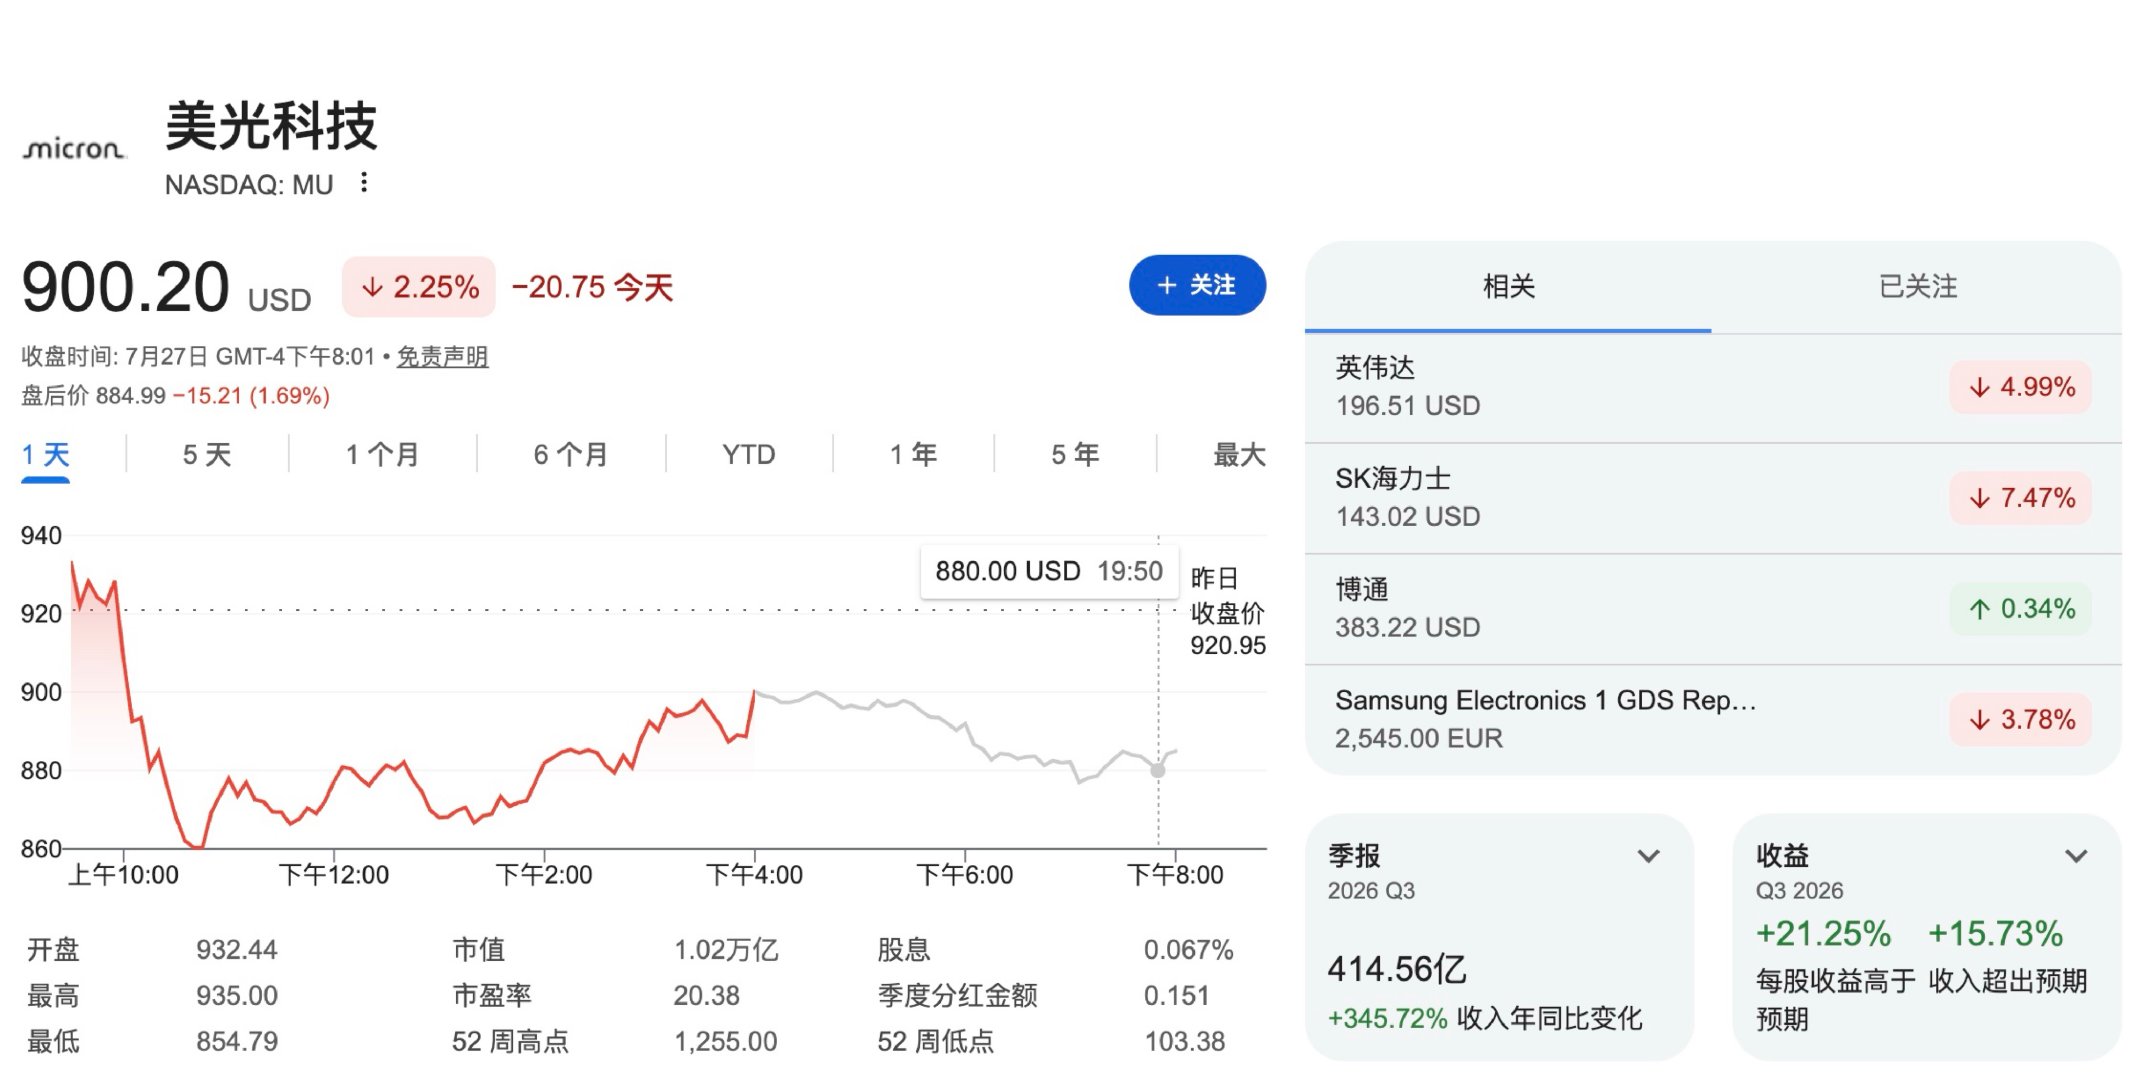Click the 900.20 current price
2145x1080 pixels.
pos(125,288)
